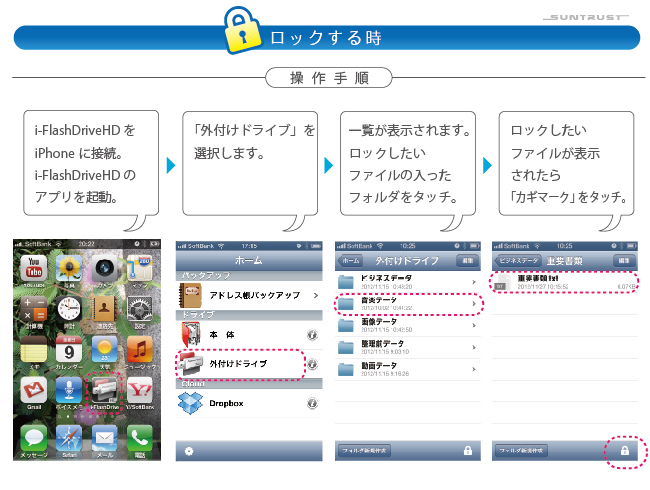Open the 整理前データ folder
This screenshot has height=490, width=650.
pyautogui.click(x=408, y=347)
